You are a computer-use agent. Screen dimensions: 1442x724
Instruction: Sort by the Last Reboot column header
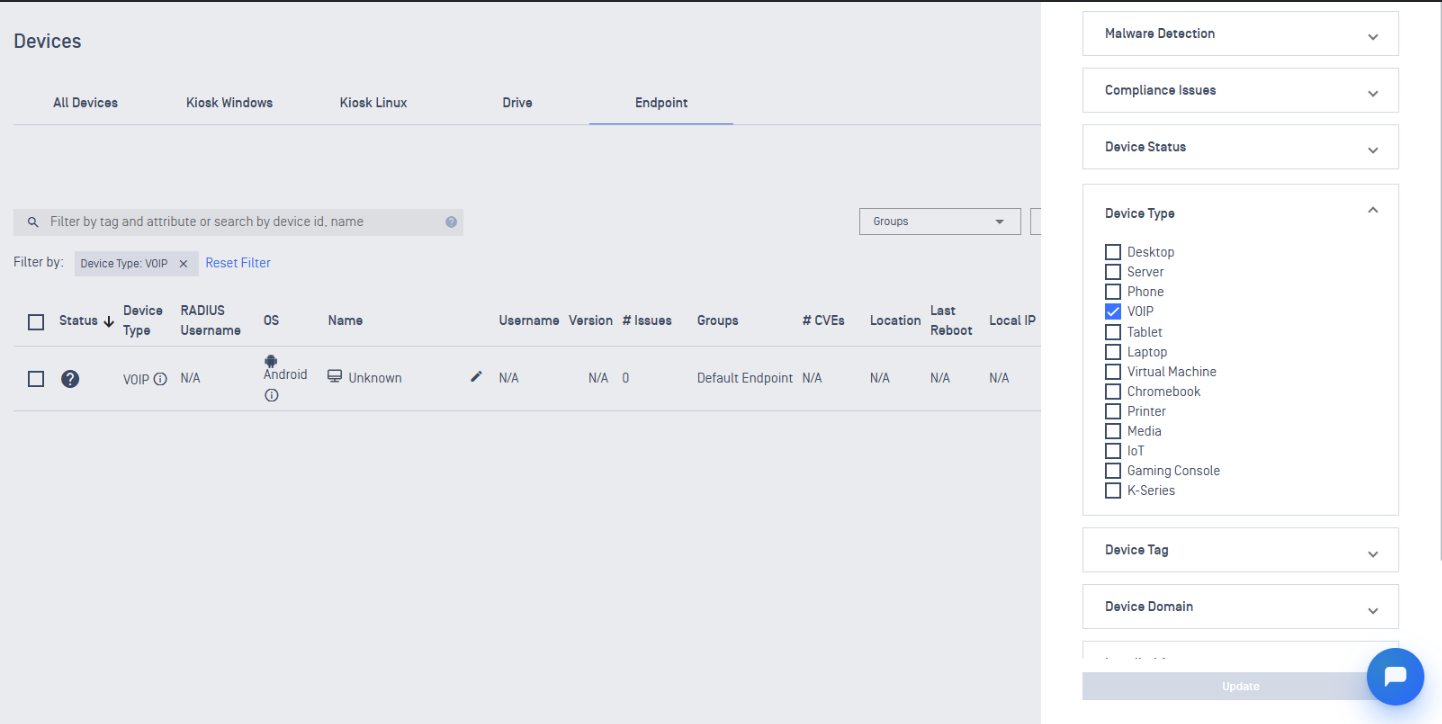pos(951,321)
